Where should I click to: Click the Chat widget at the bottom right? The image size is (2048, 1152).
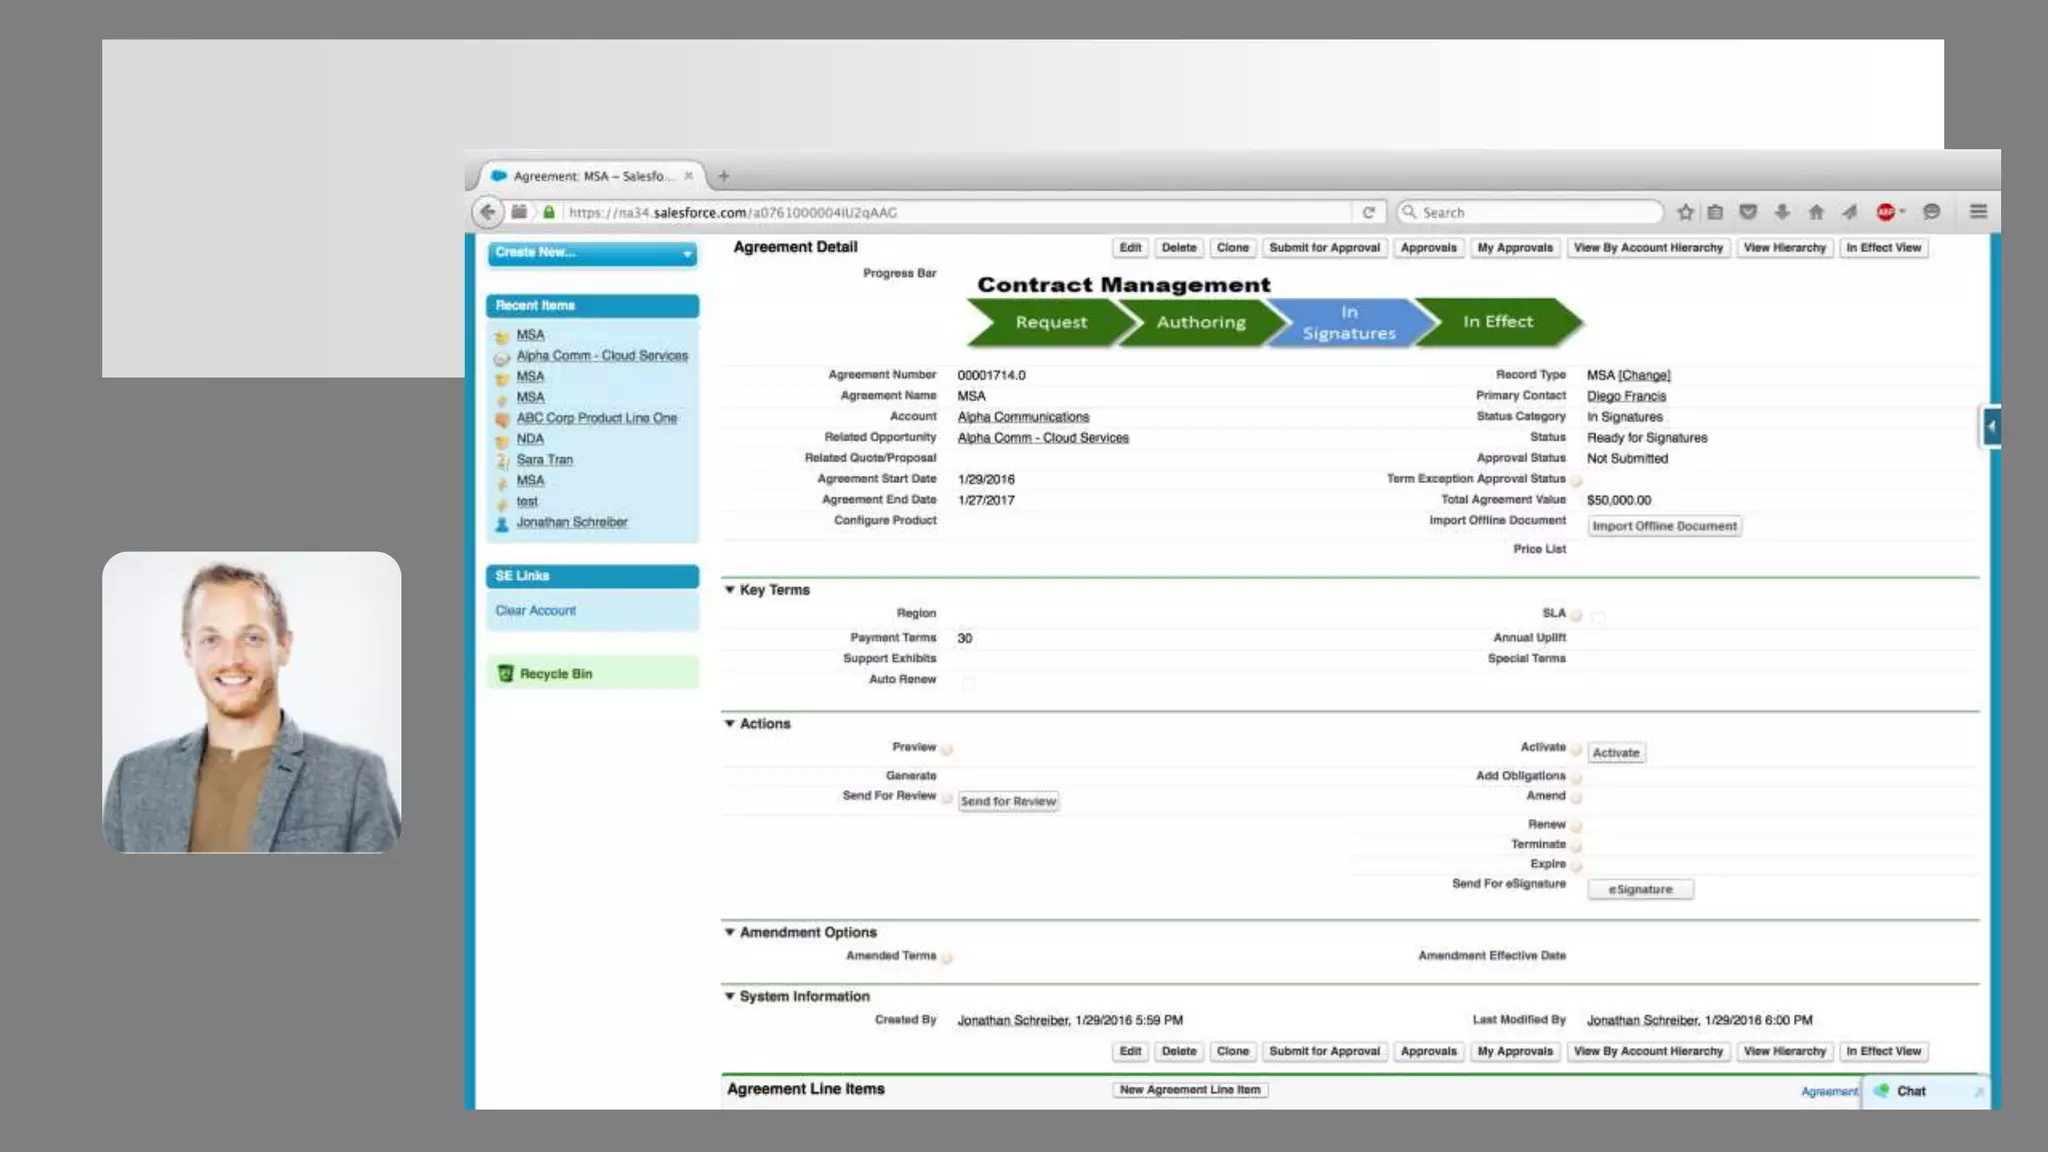1924,1091
